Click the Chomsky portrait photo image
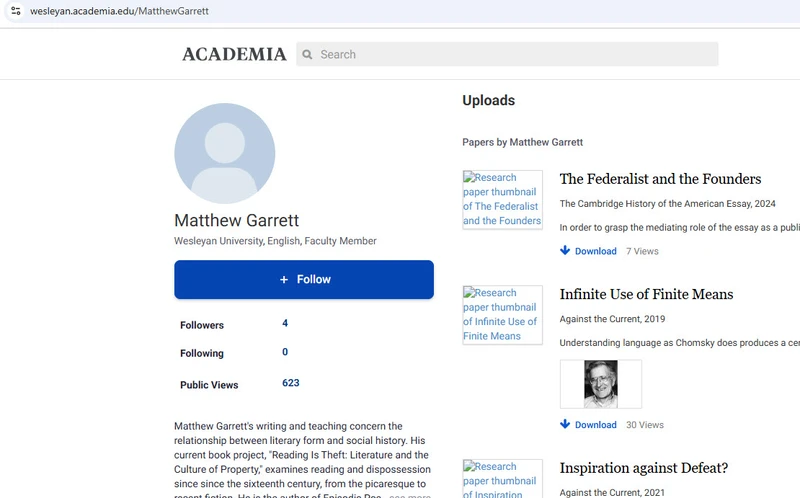The width and height of the screenshot is (800, 498). point(601,384)
